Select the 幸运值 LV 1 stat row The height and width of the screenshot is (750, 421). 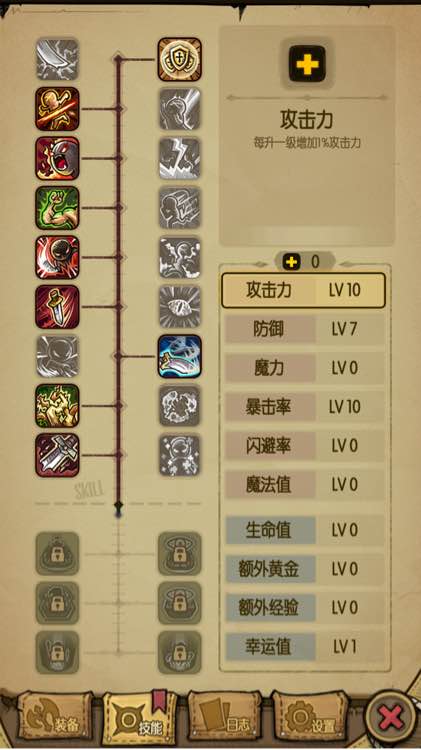point(305,647)
